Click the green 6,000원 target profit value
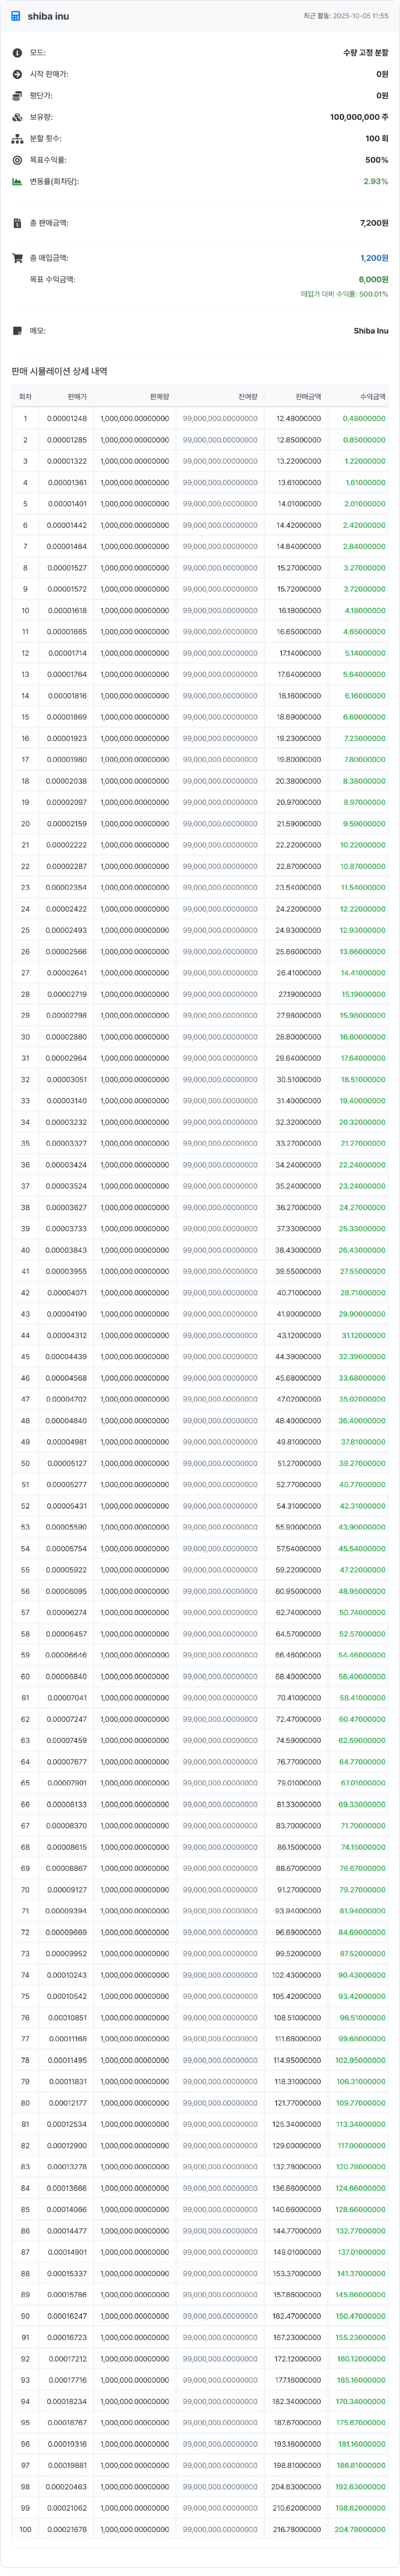 [x=373, y=279]
